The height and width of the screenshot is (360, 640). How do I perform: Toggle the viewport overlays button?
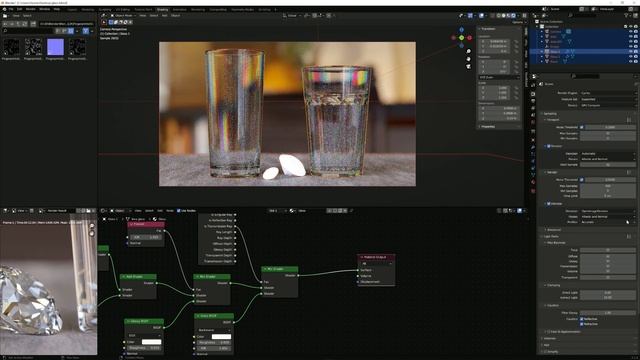coord(482,16)
